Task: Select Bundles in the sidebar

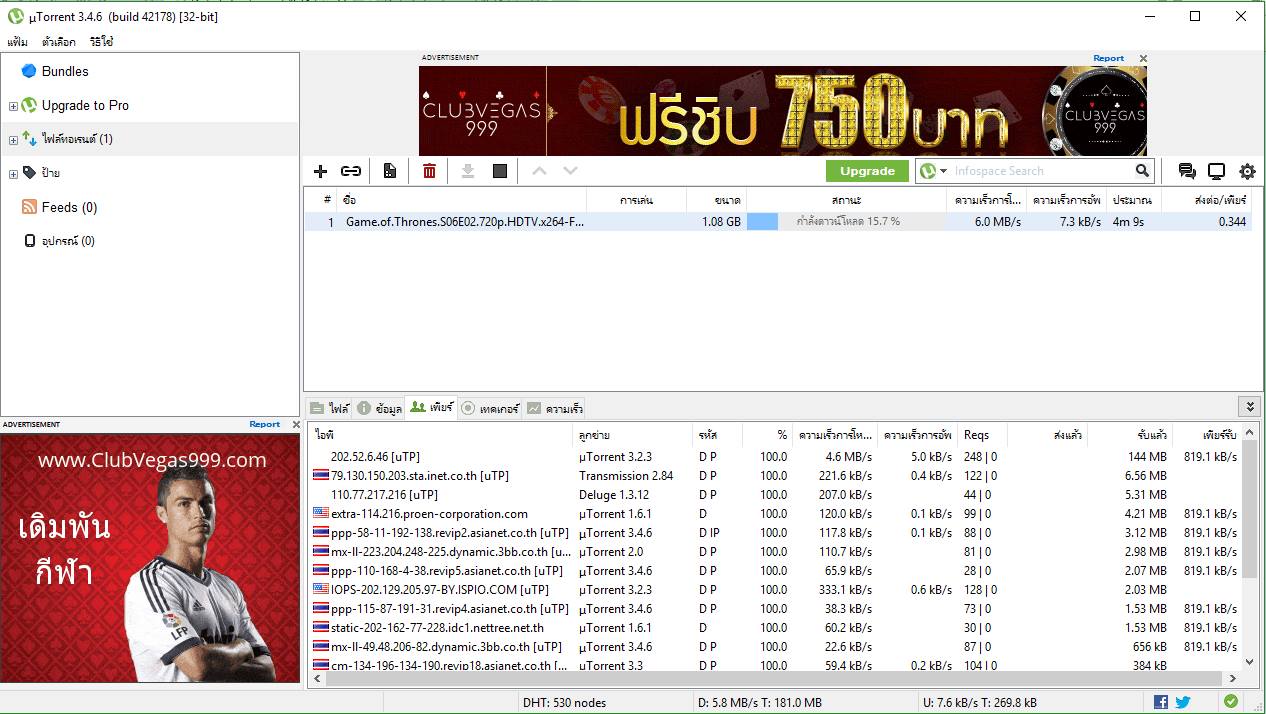Action: (x=65, y=72)
